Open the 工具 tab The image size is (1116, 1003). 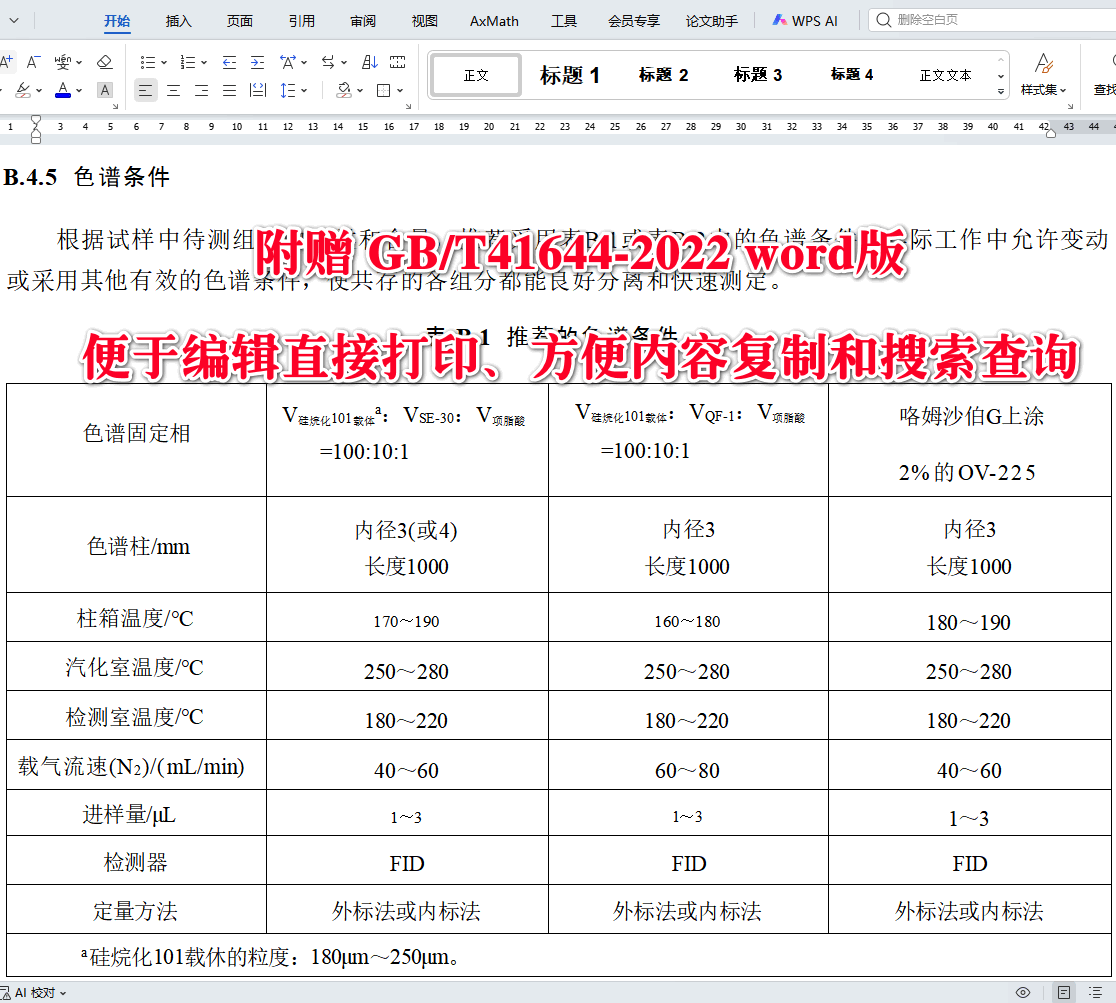(x=564, y=21)
